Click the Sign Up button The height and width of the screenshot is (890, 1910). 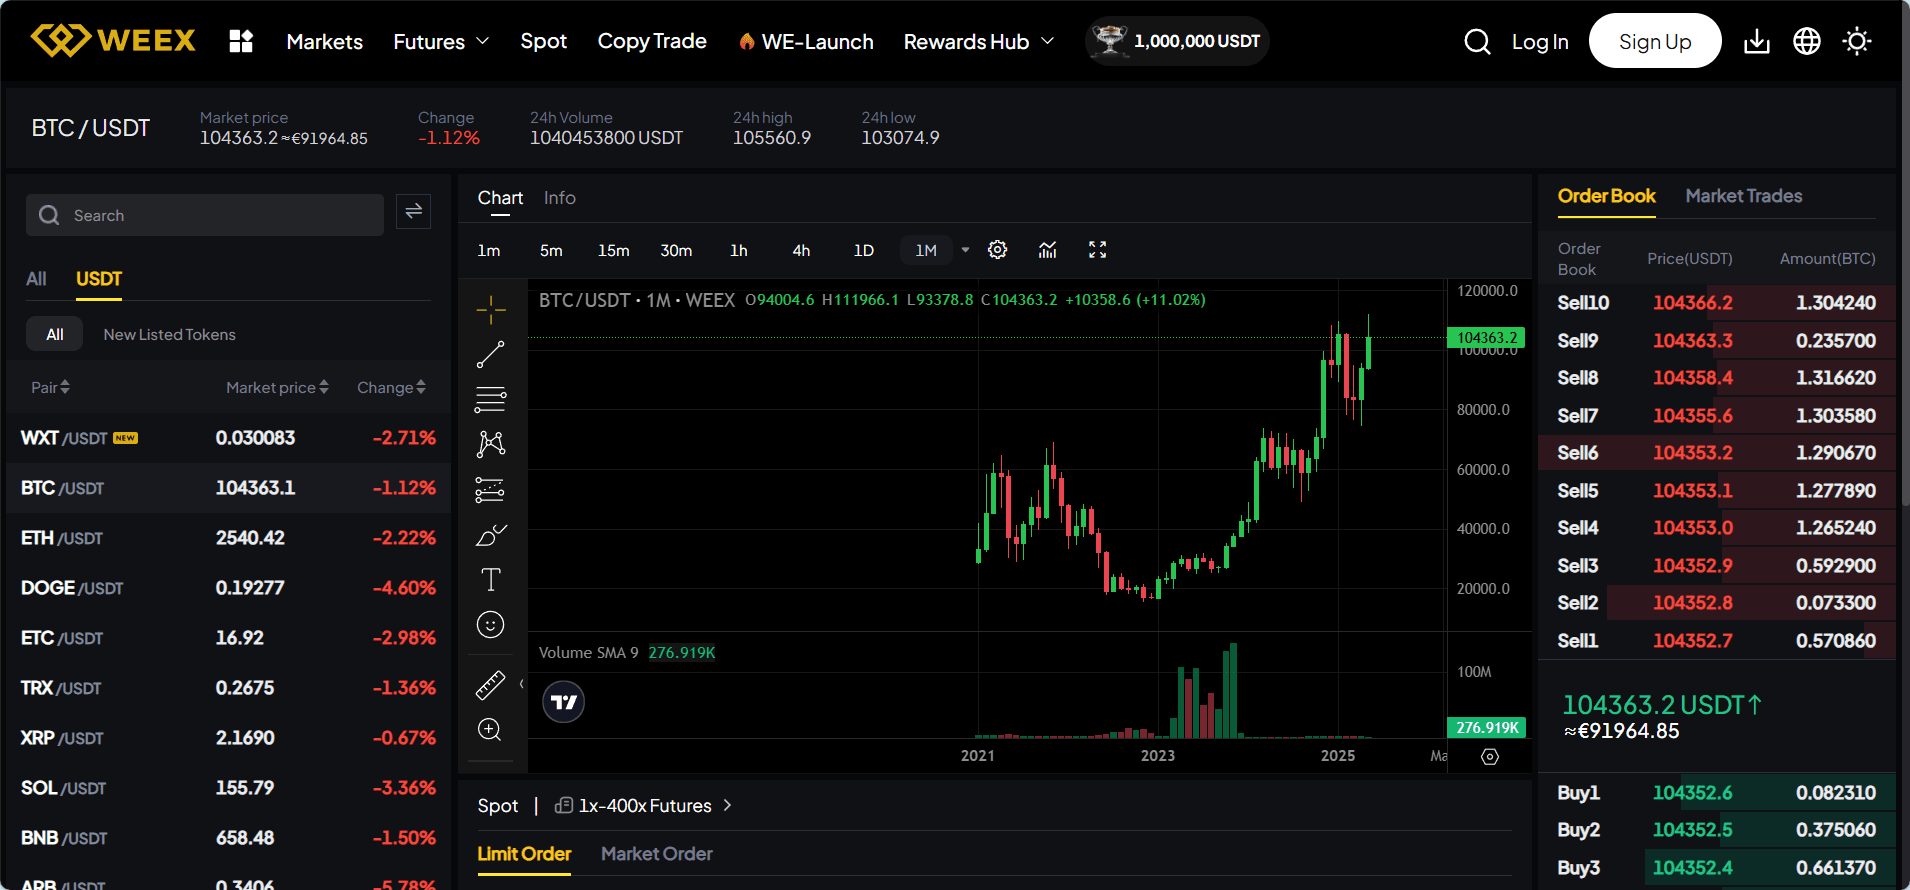pyautogui.click(x=1654, y=41)
